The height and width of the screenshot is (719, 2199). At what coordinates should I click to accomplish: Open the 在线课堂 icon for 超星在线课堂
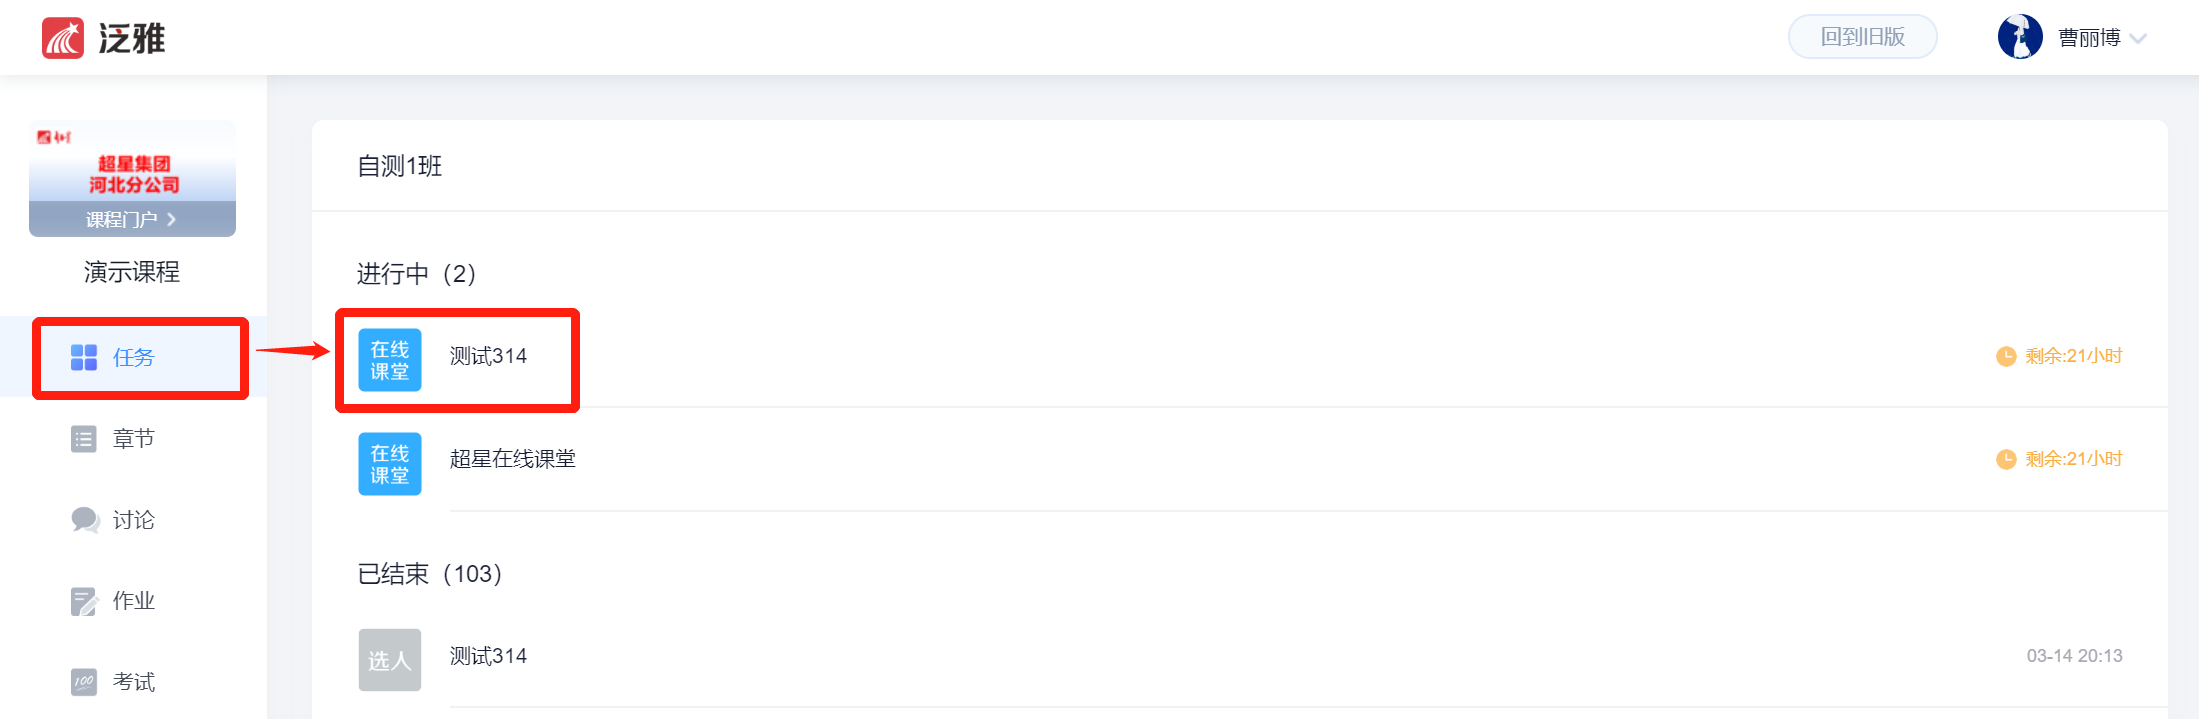pos(390,464)
